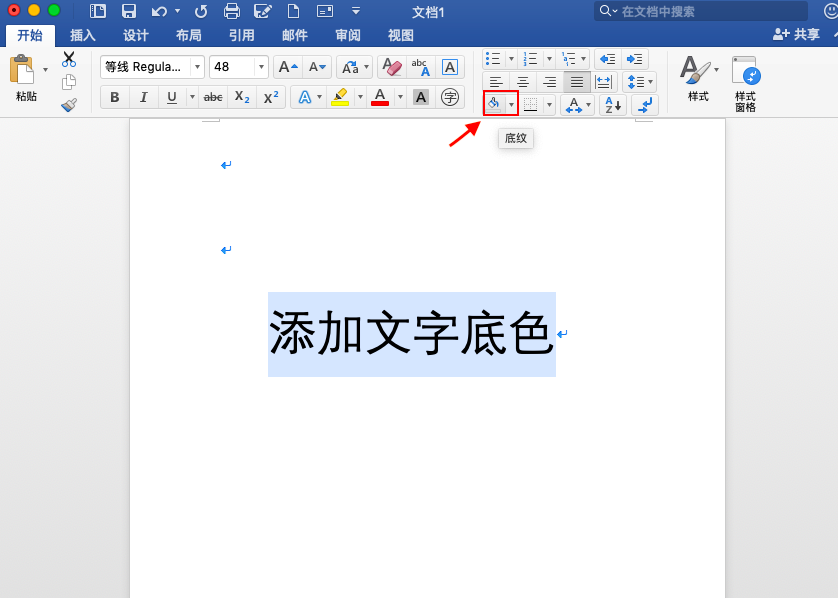Viewport: 838px width, 598px height.
Task: Switch to the 审阅 tab
Action: tap(348, 35)
